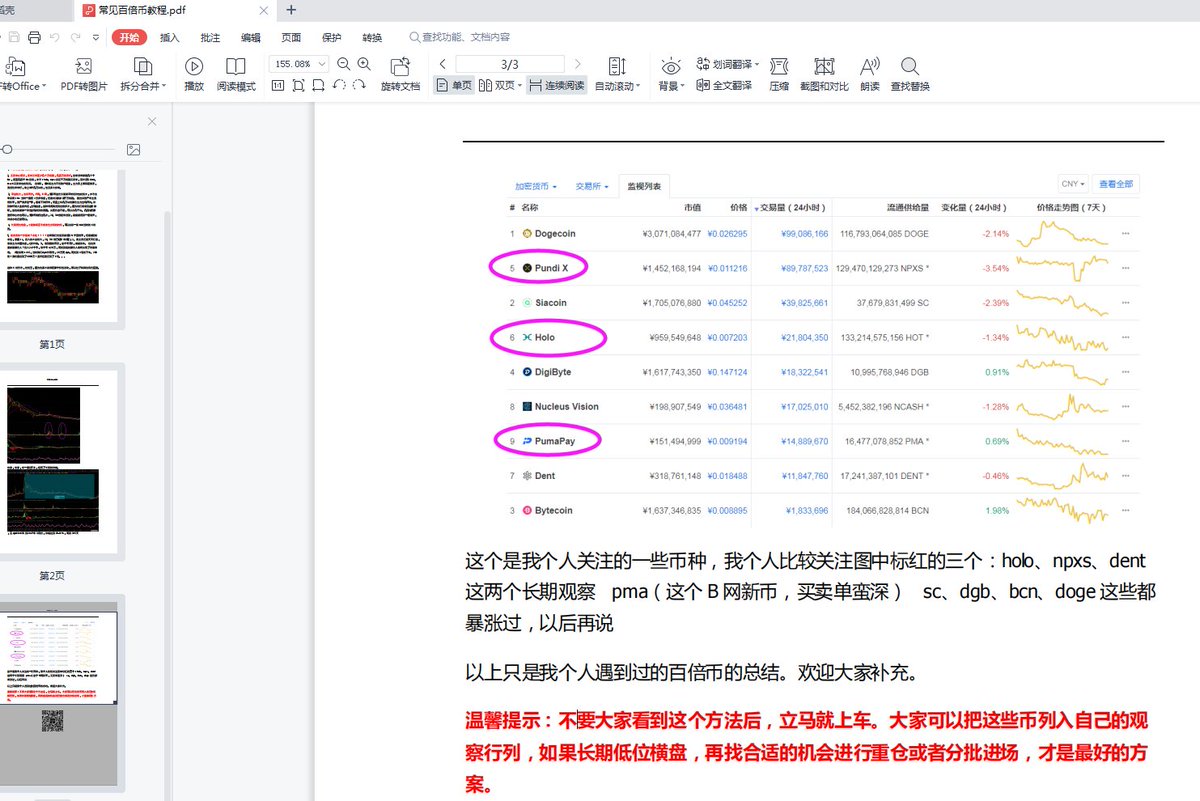Click the 背景 eye background icon
Screen dimensions: 1200x801
pos(670,66)
